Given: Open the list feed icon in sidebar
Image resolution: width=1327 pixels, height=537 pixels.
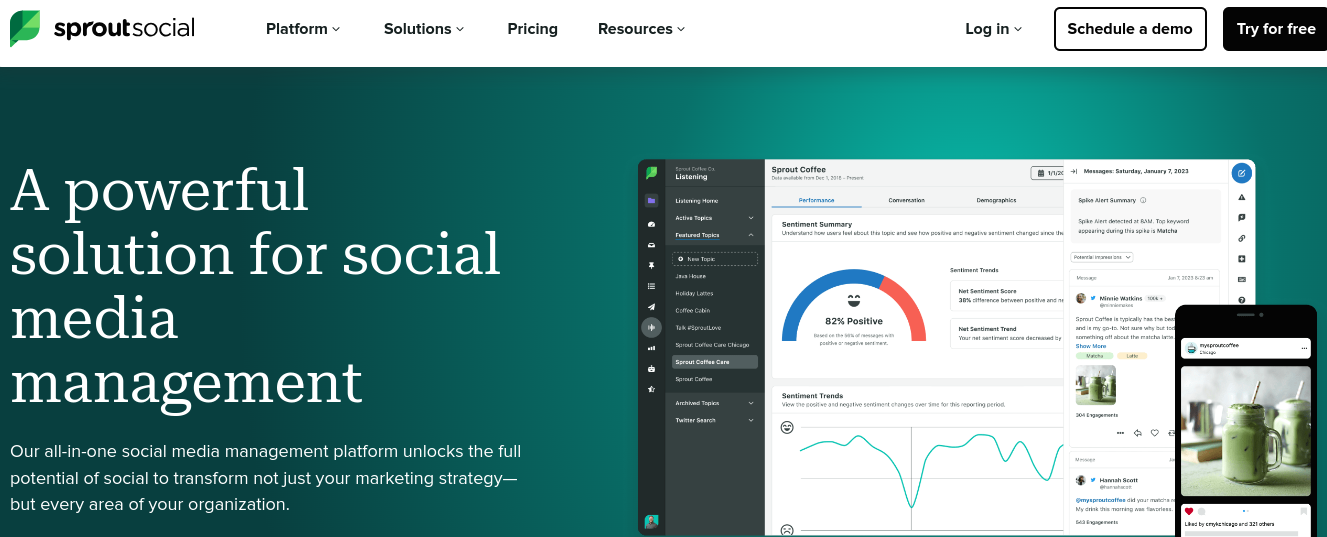Looking at the screenshot, I should tap(651, 286).
